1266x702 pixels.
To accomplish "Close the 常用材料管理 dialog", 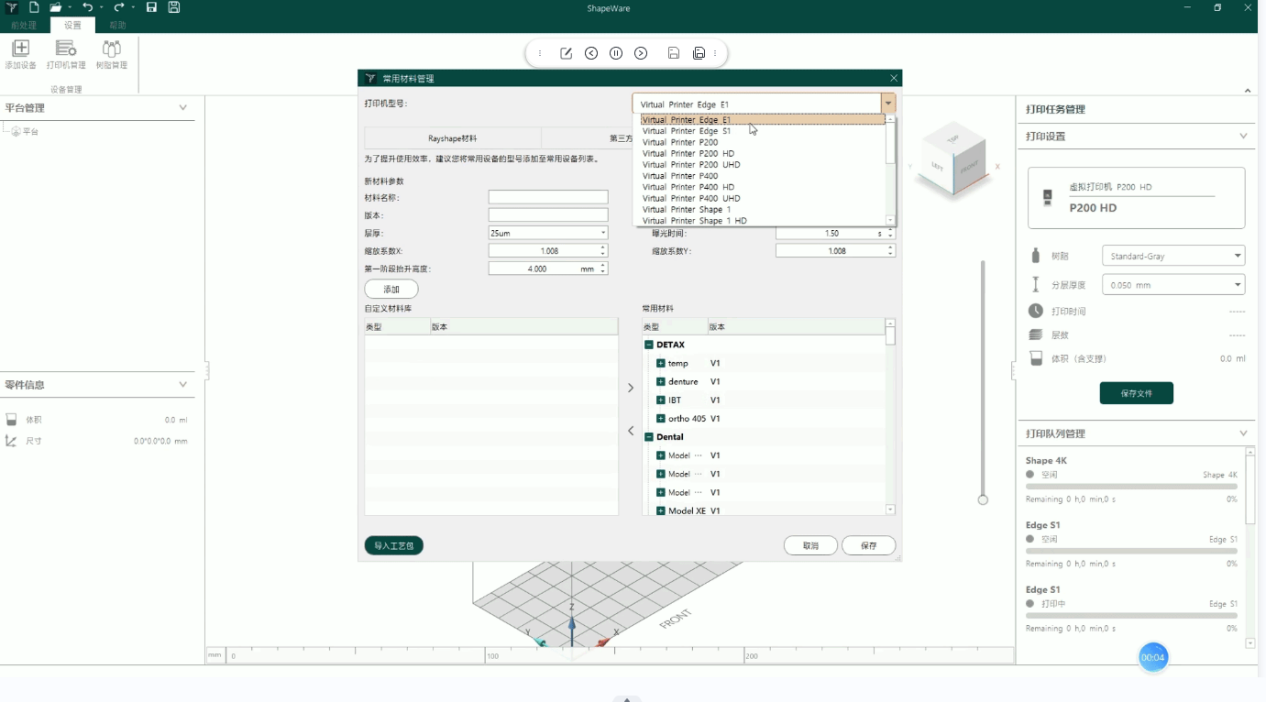I will (894, 78).
